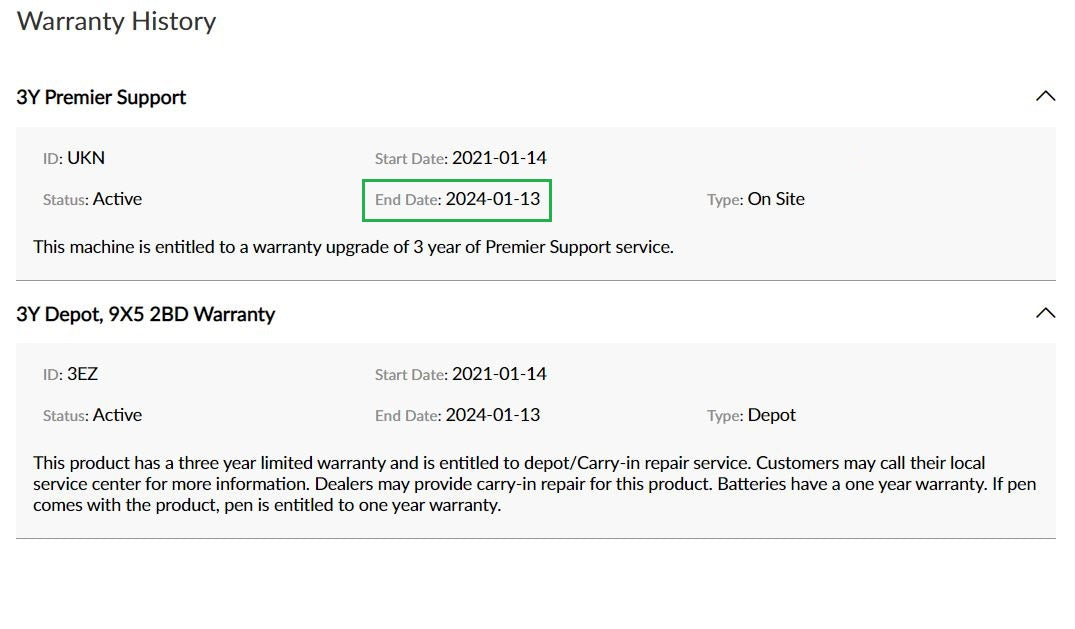The height and width of the screenshot is (629, 1075).
Task: Select the 3EZ warranty ID value
Action: coord(82,374)
